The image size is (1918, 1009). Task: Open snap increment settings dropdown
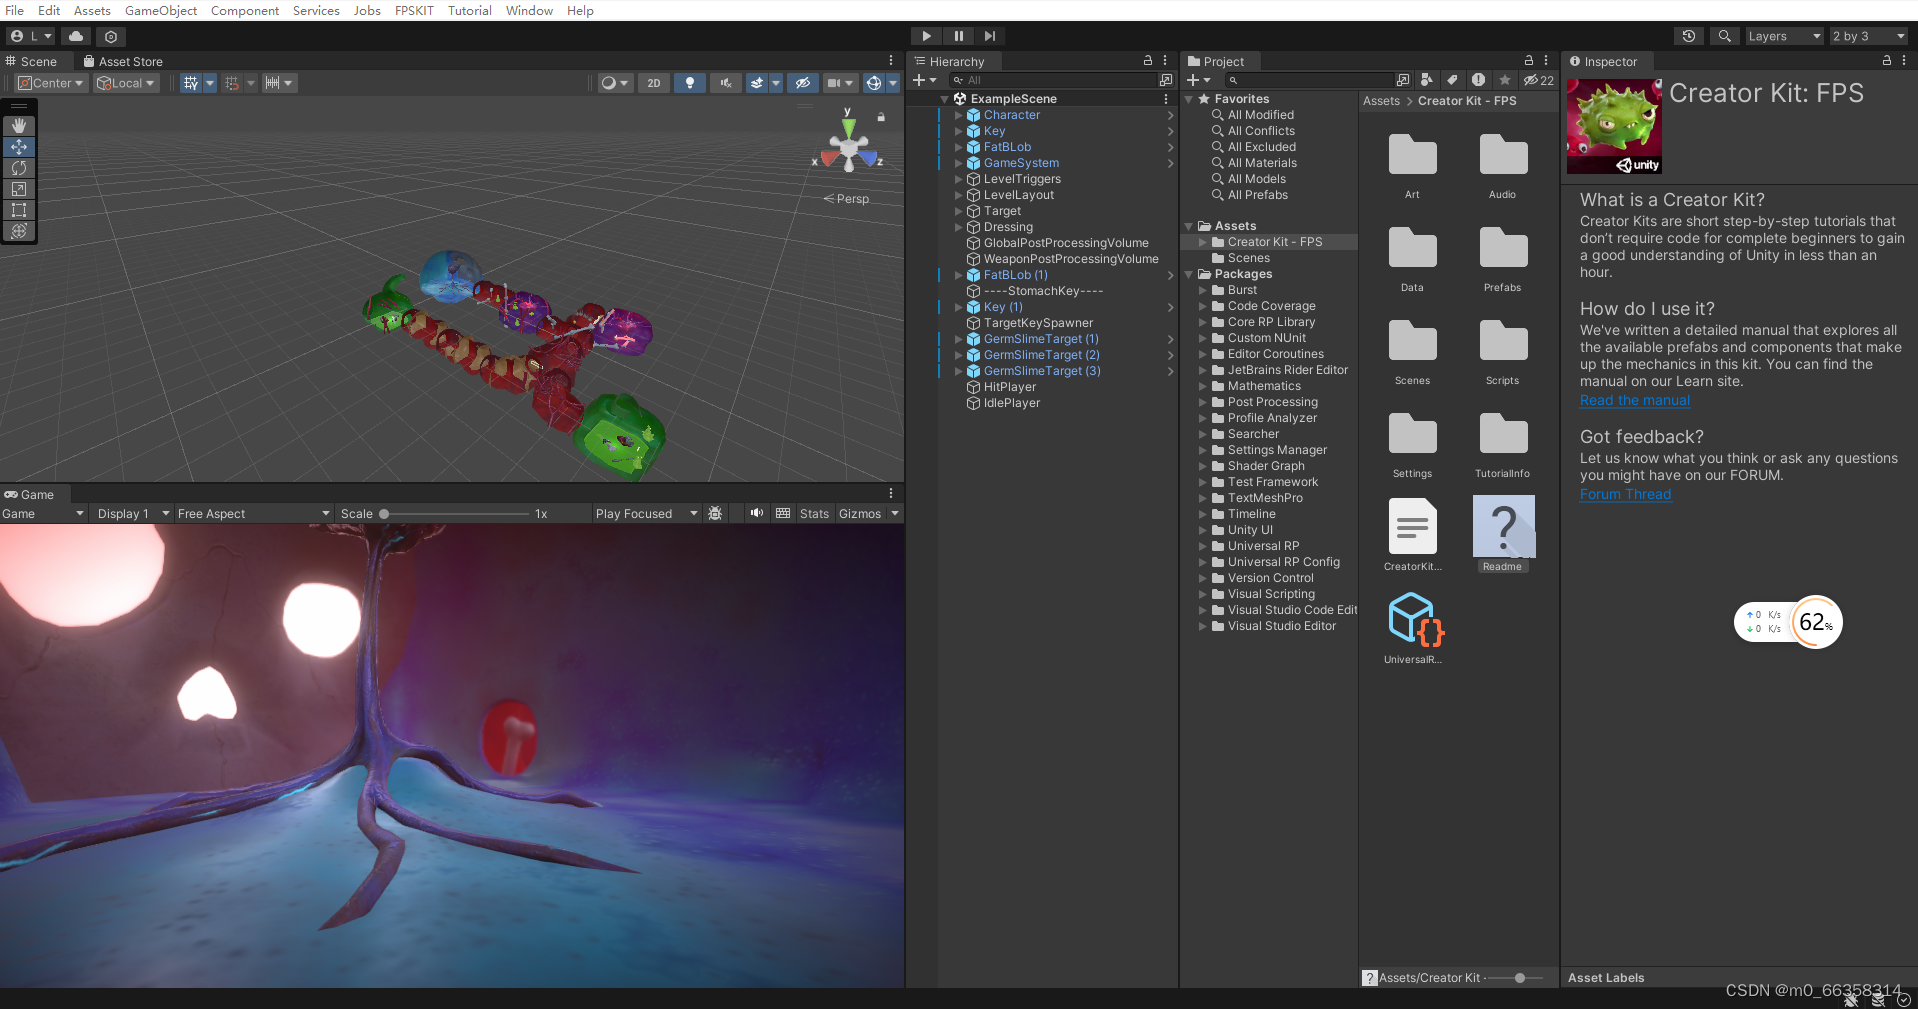(x=279, y=83)
